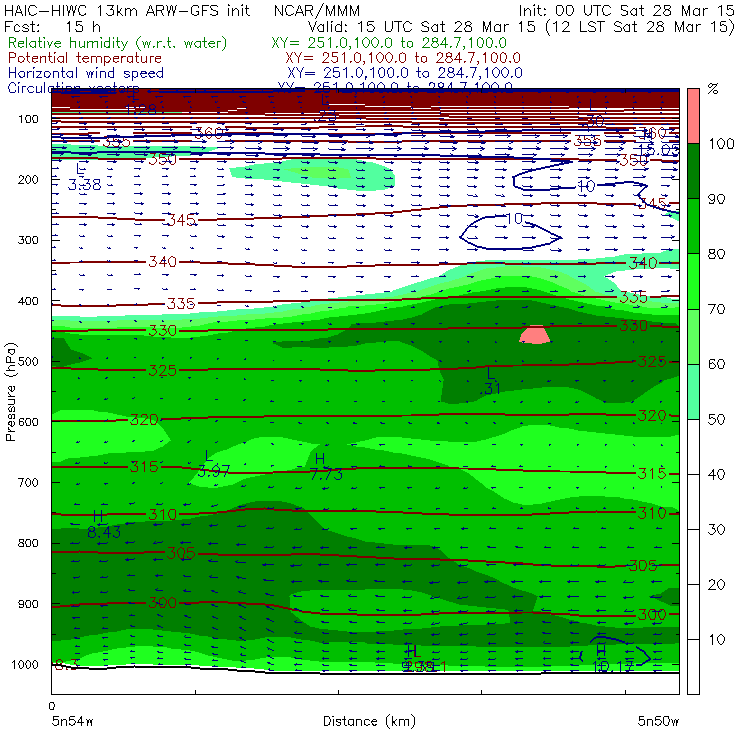Click the 900 hPa pressure tick label
Image resolution: width=740 pixels, height=740 pixels.
tap(28, 604)
